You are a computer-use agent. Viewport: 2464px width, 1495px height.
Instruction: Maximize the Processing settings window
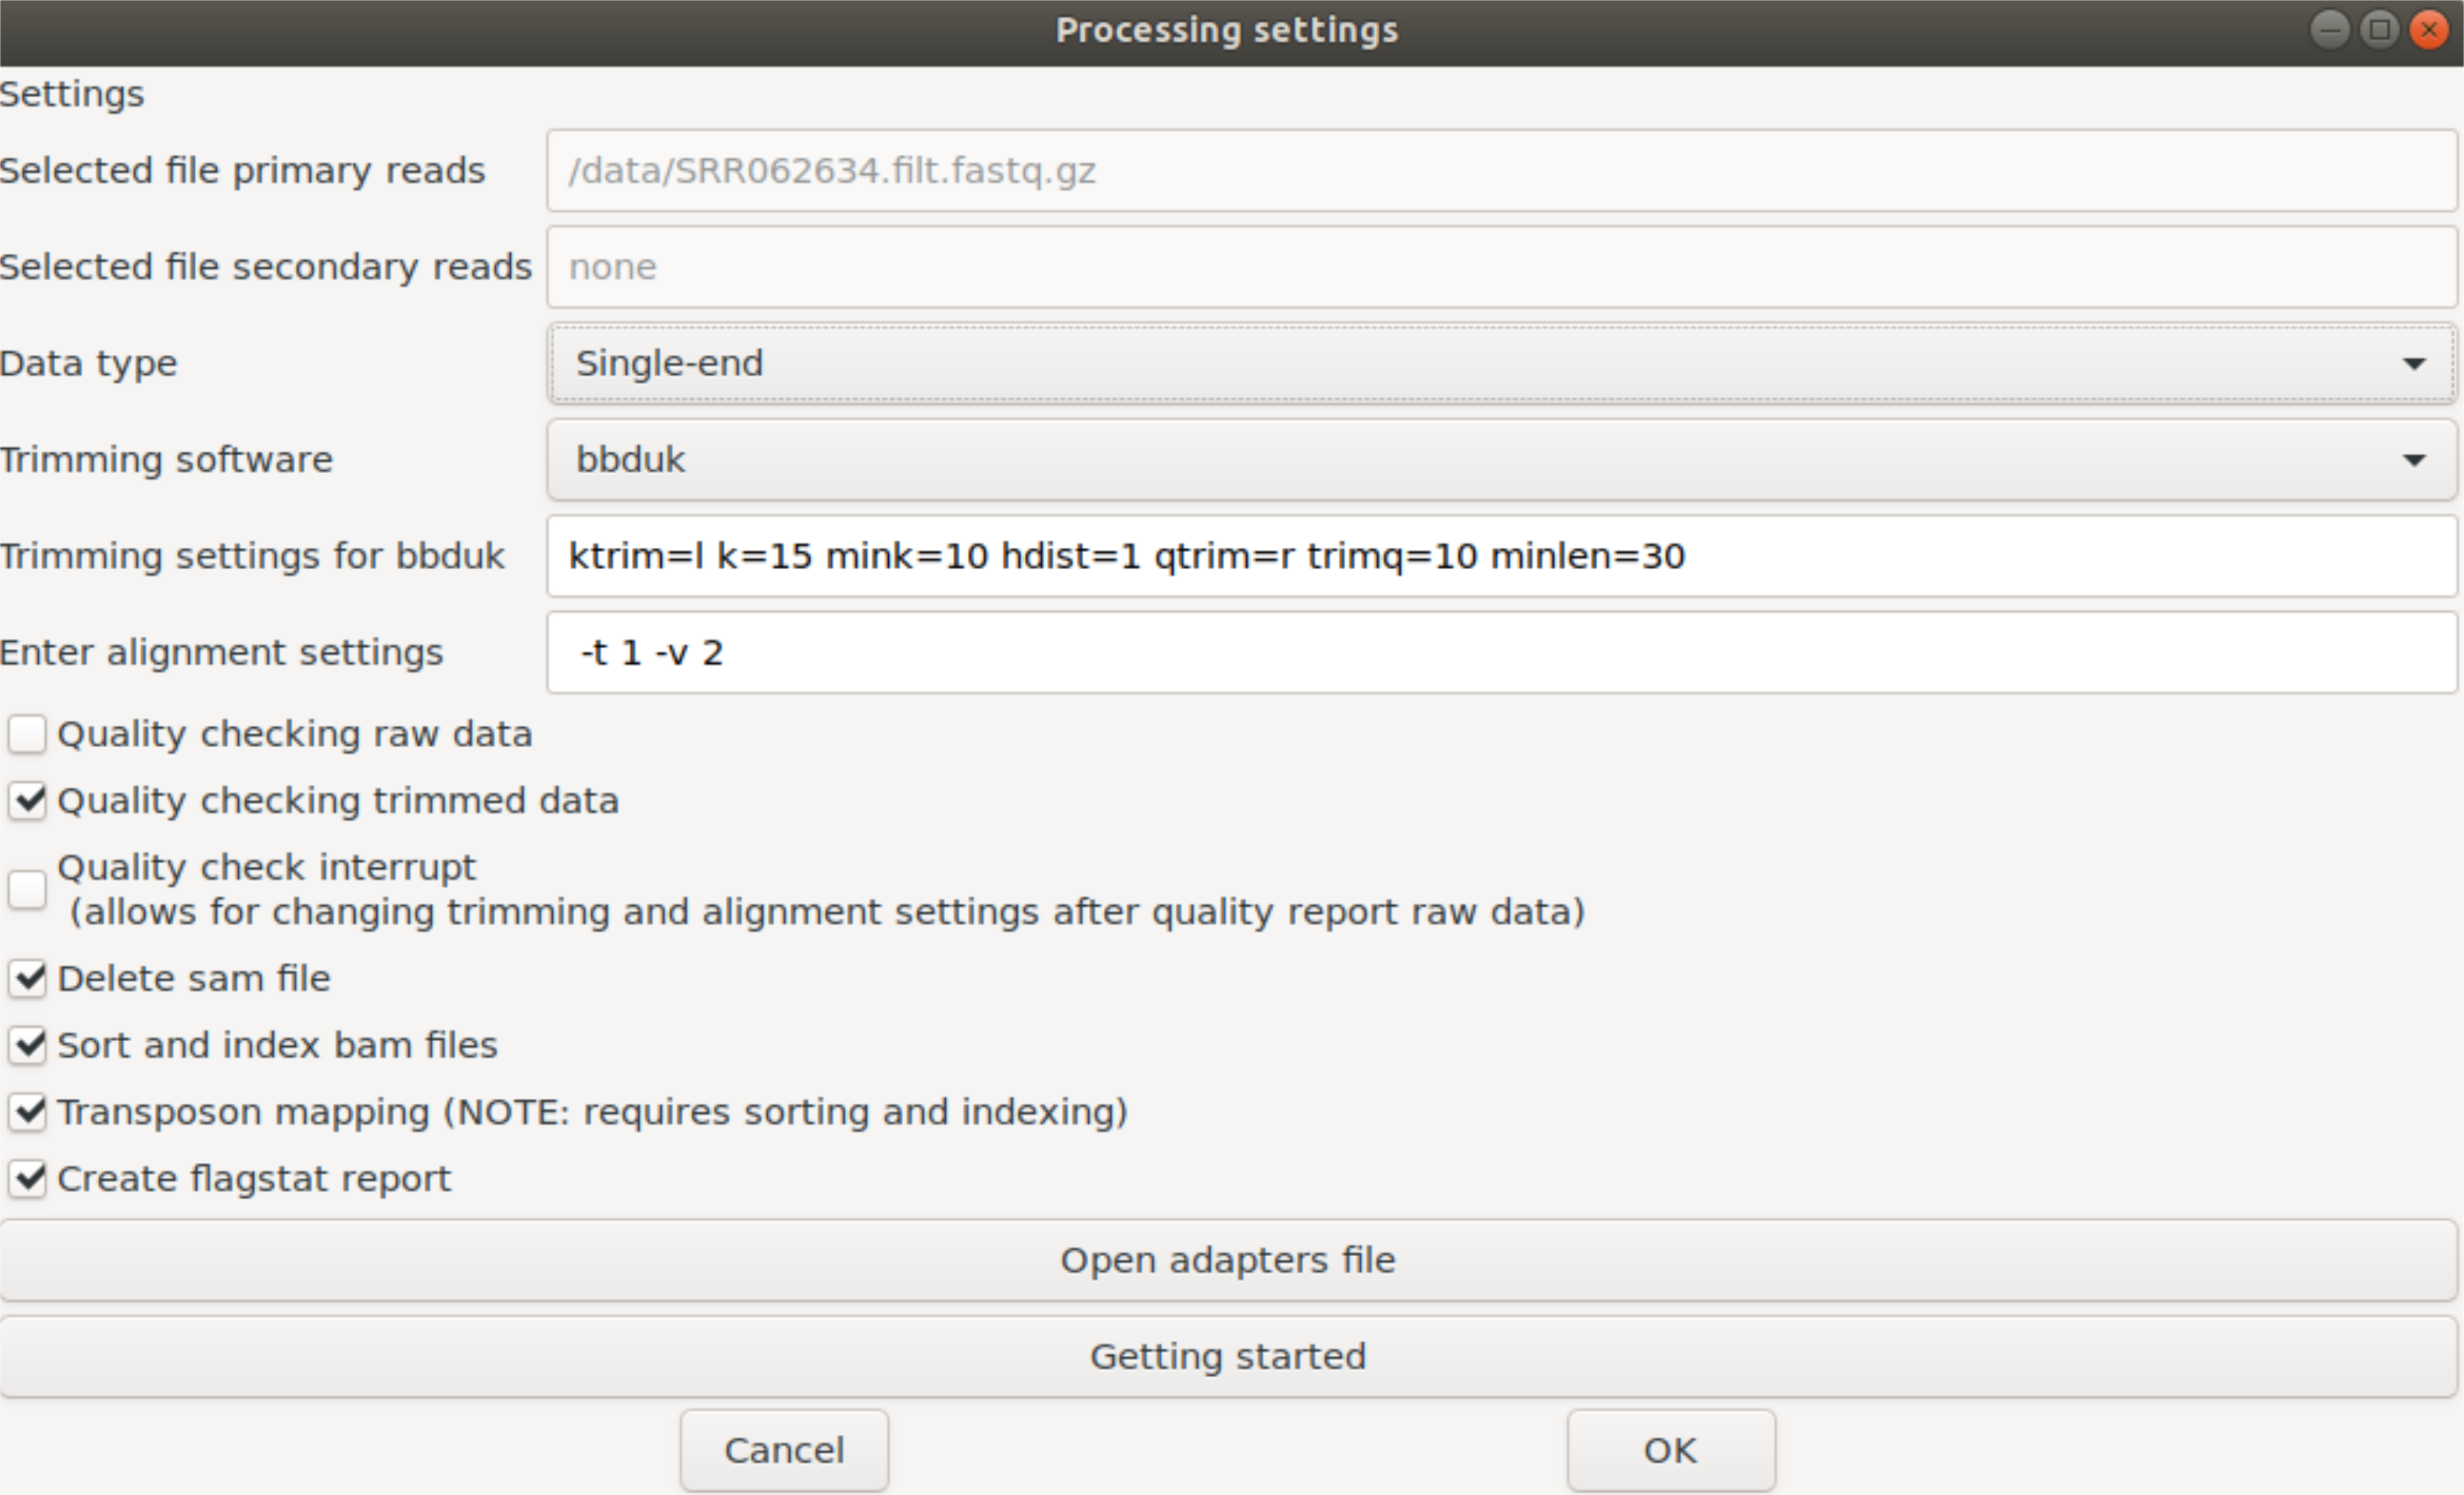point(2379,30)
